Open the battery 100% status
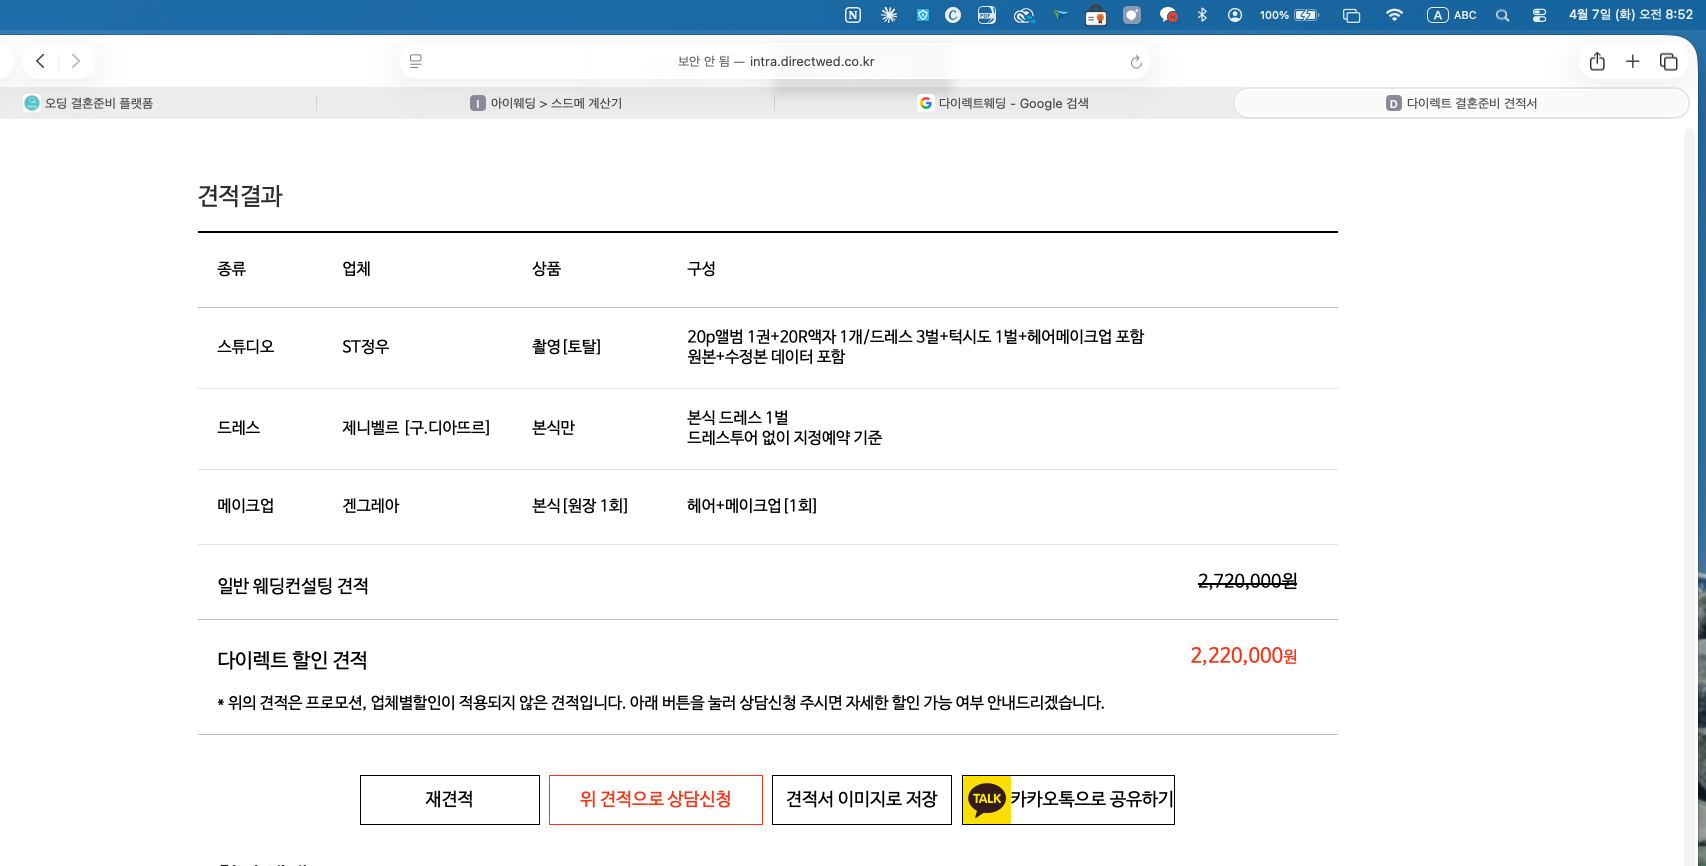This screenshot has height=866, width=1706. [x=1290, y=15]
